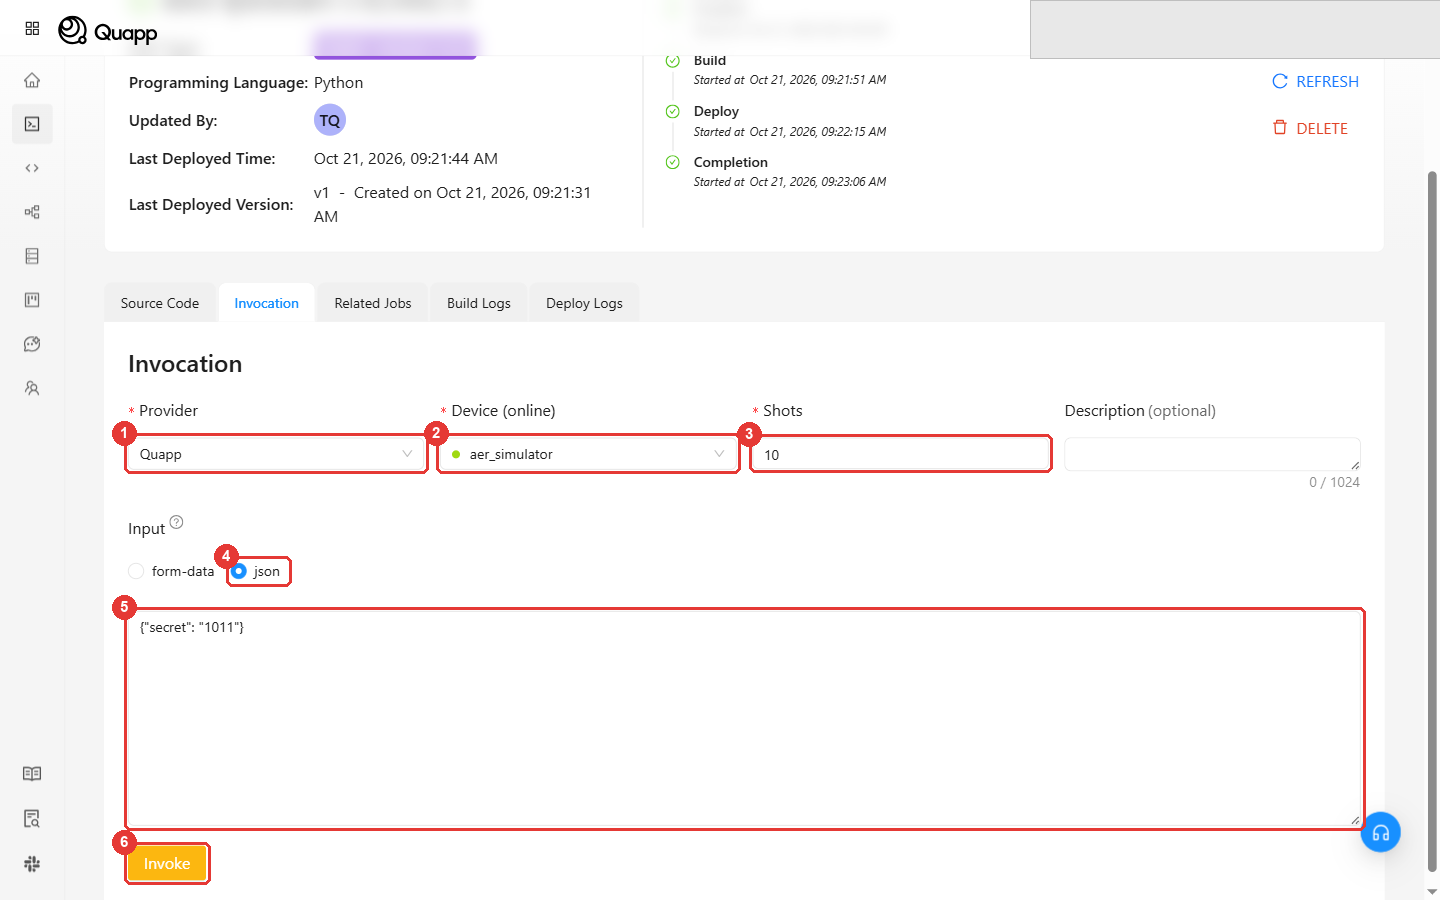Click the Description optional text area
The height and width of the screenshot is (900, 1440).
pos(1212,454)
